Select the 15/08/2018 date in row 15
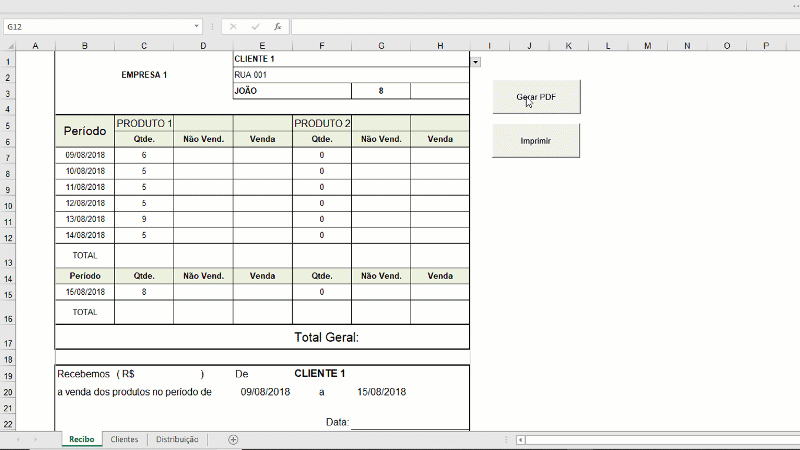The image size is (800, 450). [85, 292]
